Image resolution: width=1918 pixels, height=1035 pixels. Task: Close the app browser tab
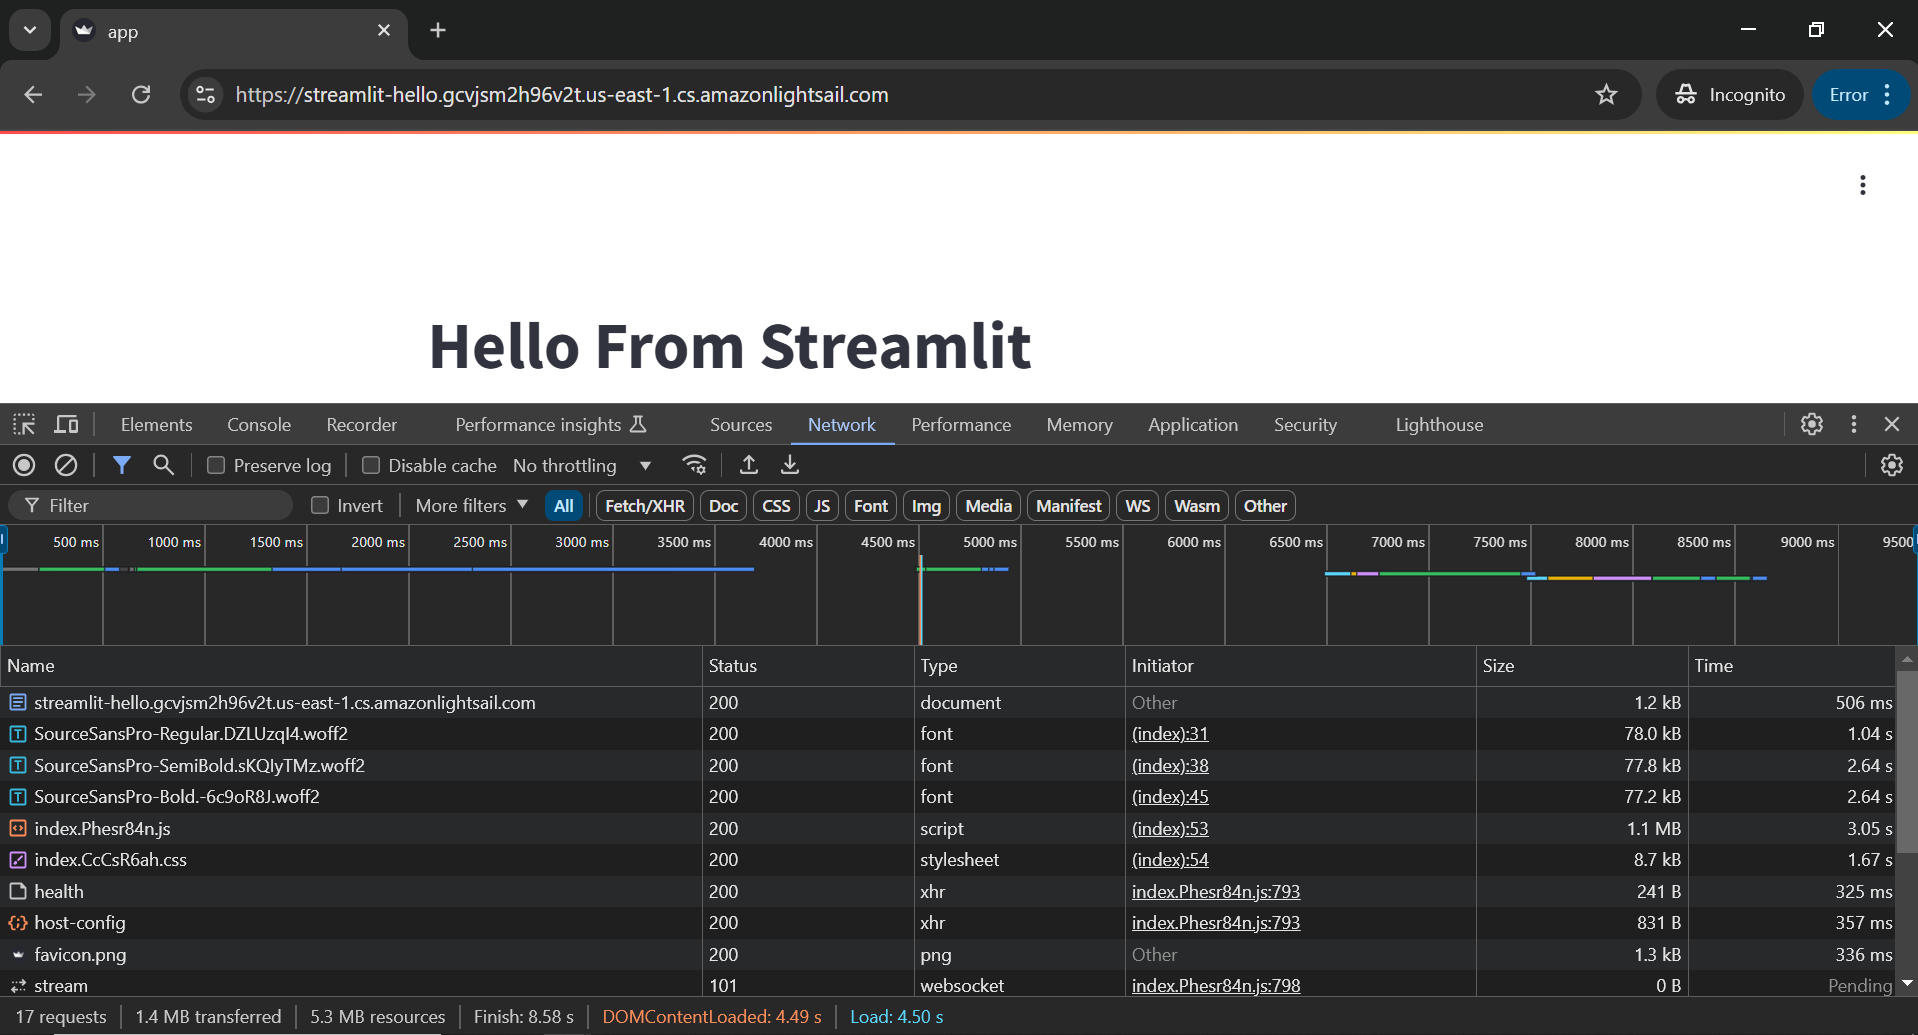click(x=384, y=31)
